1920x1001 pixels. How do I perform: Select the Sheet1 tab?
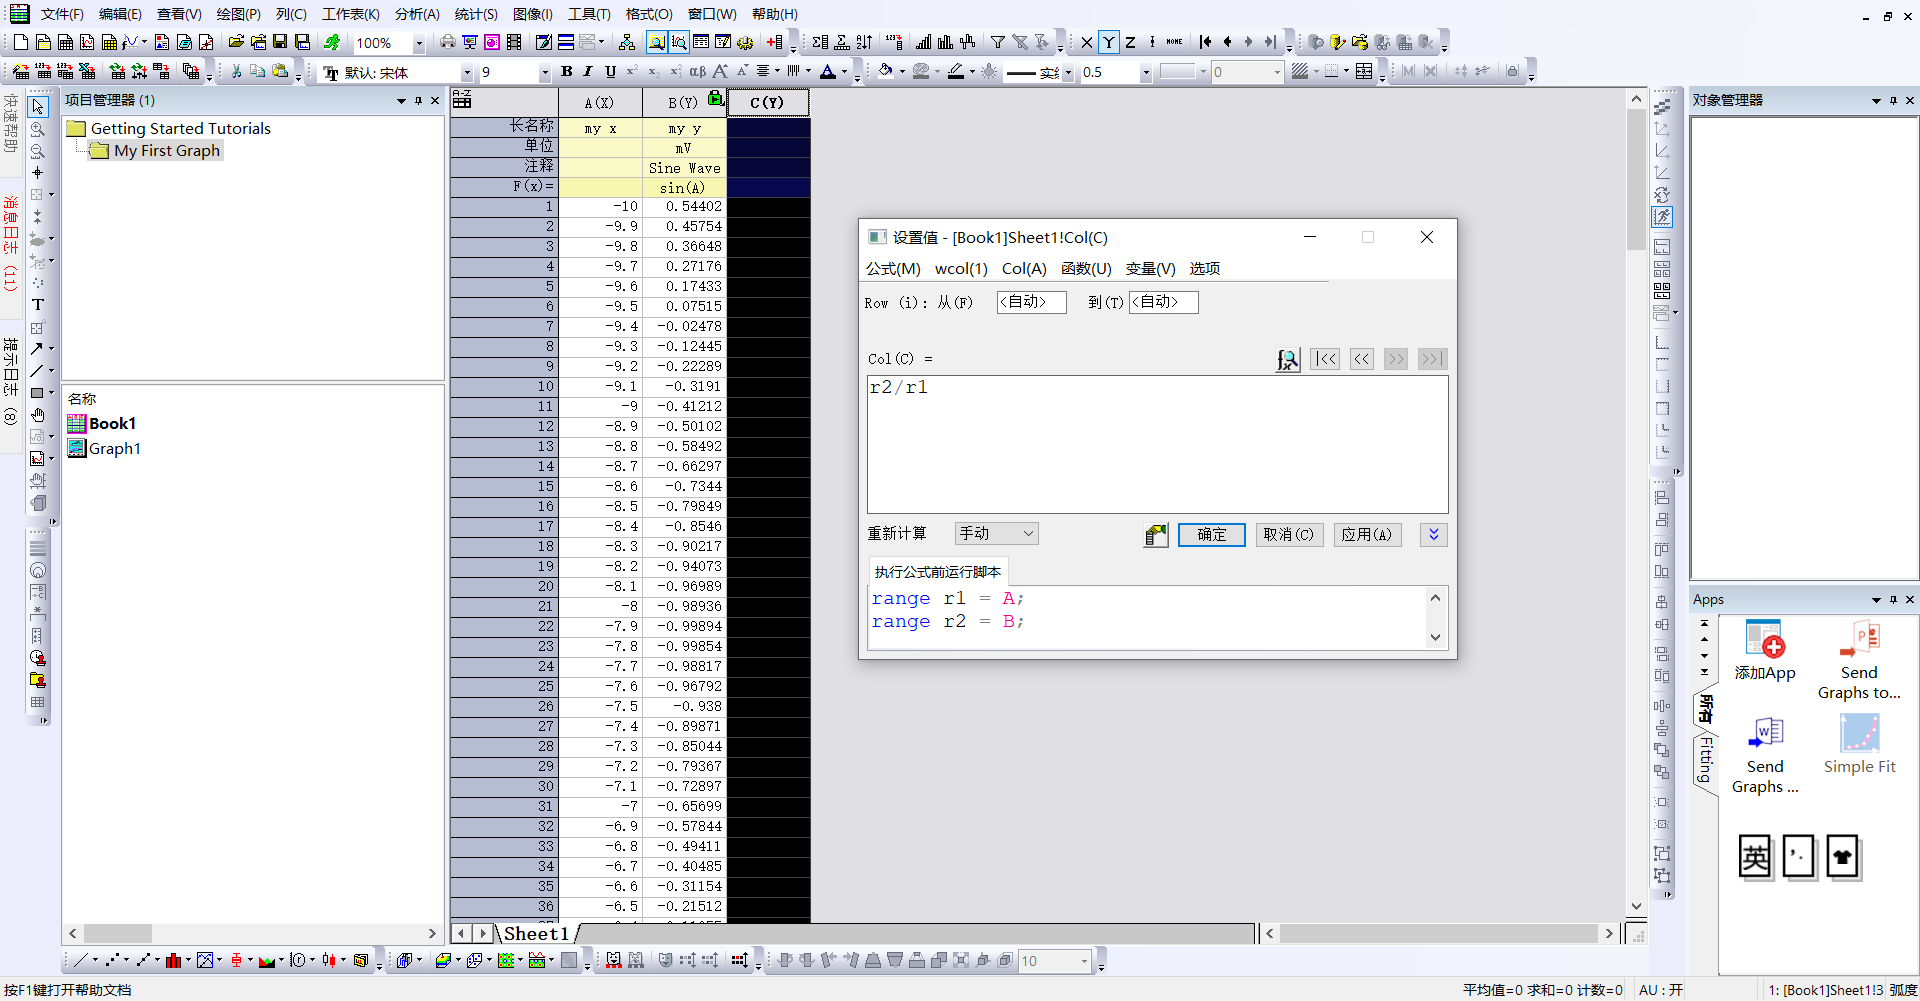536,934
